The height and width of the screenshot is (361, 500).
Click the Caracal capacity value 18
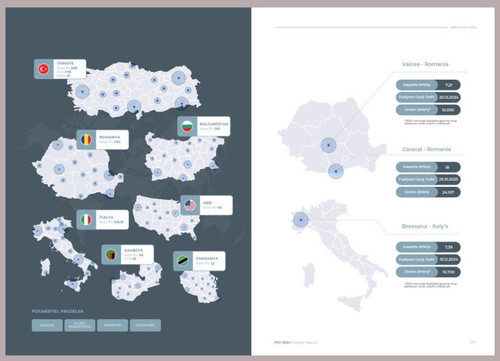447,167
